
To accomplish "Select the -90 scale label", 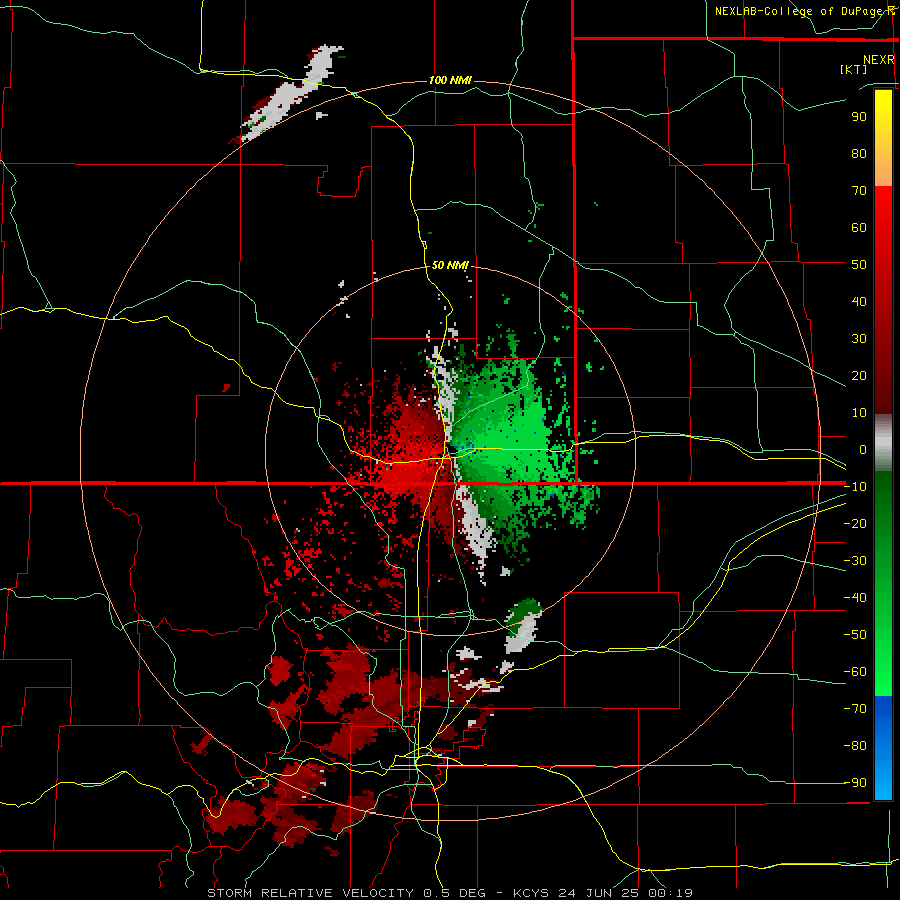I will click(x=855, y=783).
